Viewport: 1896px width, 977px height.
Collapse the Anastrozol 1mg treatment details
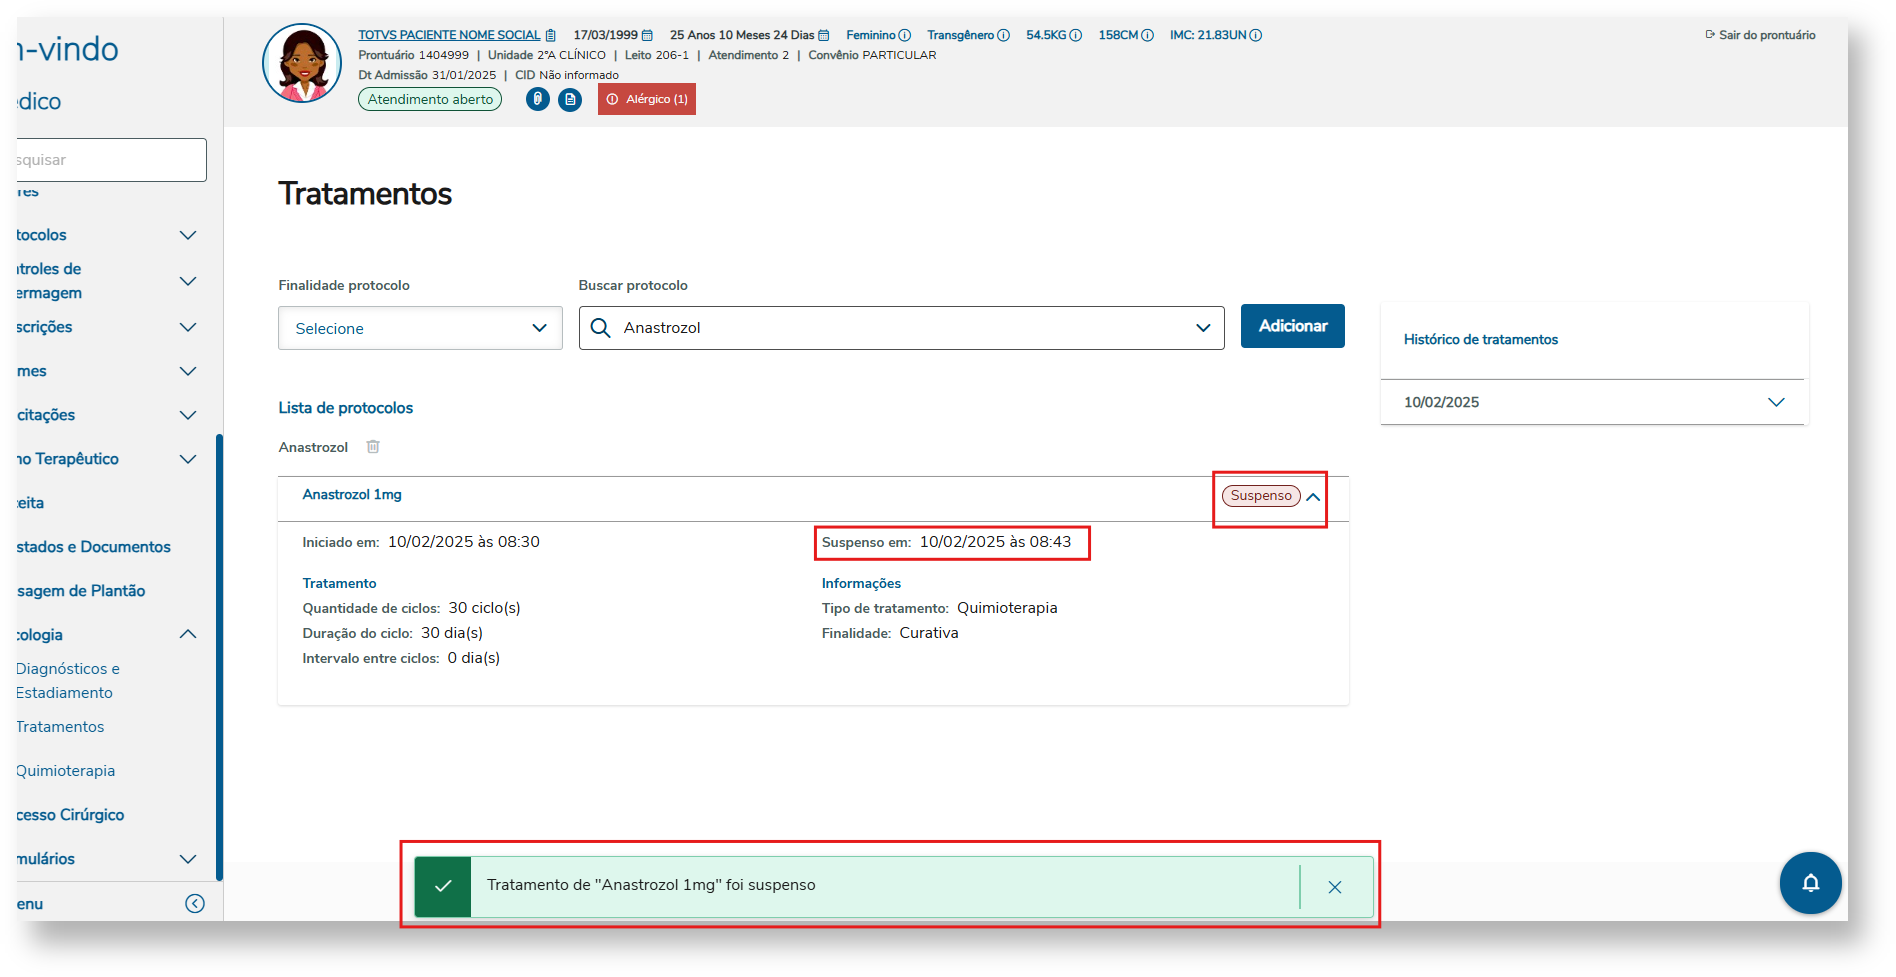click(x=1313, y=497)
